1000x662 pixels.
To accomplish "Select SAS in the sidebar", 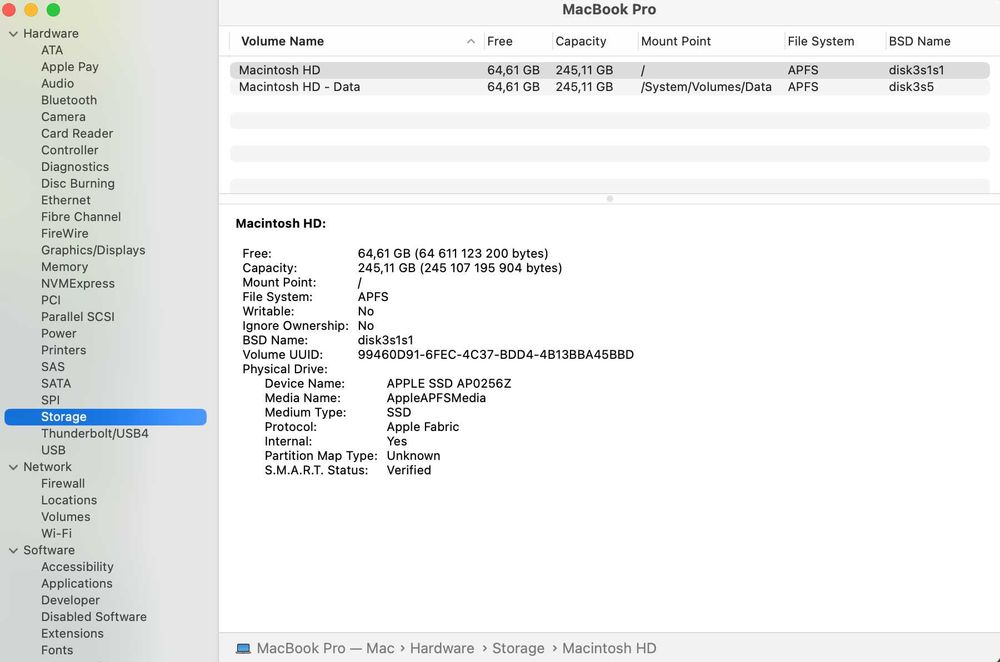I will point(53,367).
